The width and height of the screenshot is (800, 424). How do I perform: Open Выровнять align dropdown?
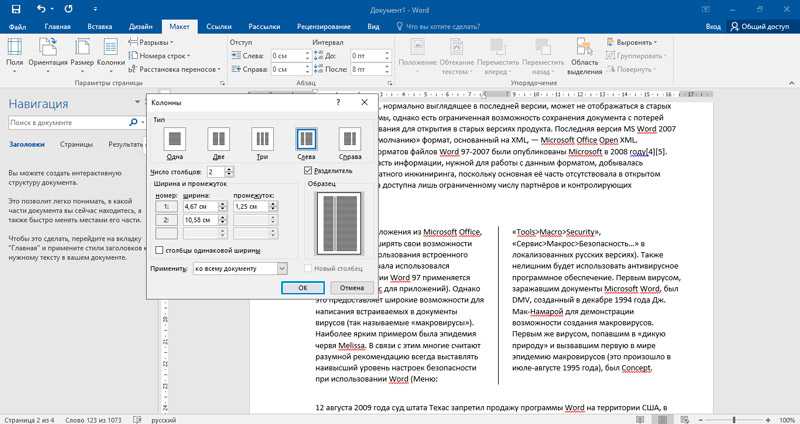pyautogui.click(x=632, y=42)
